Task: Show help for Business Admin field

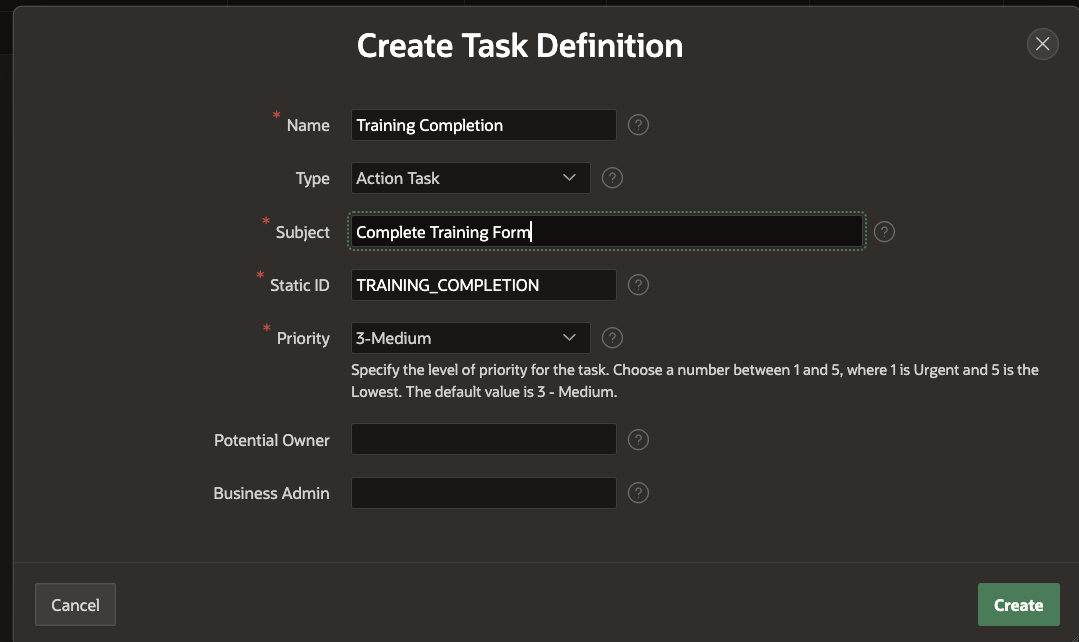Action: point(638,493)
